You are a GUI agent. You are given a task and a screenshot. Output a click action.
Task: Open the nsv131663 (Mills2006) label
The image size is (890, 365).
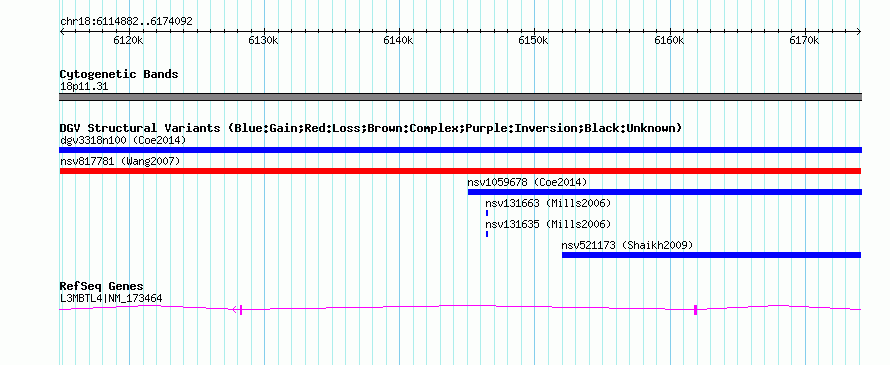[548, 203]
